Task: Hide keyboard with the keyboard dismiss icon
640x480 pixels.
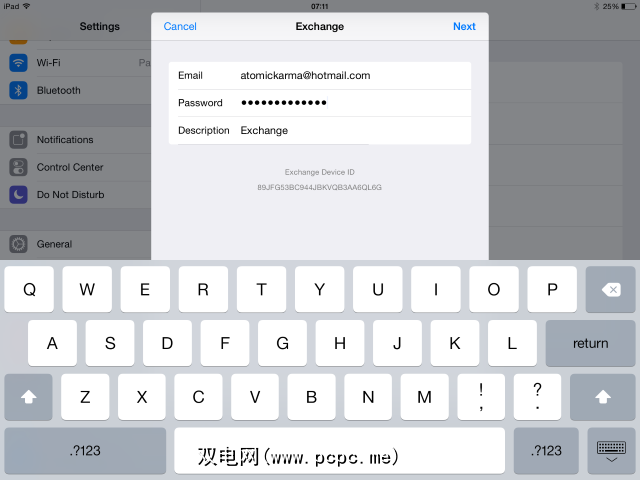Action: 611,451
